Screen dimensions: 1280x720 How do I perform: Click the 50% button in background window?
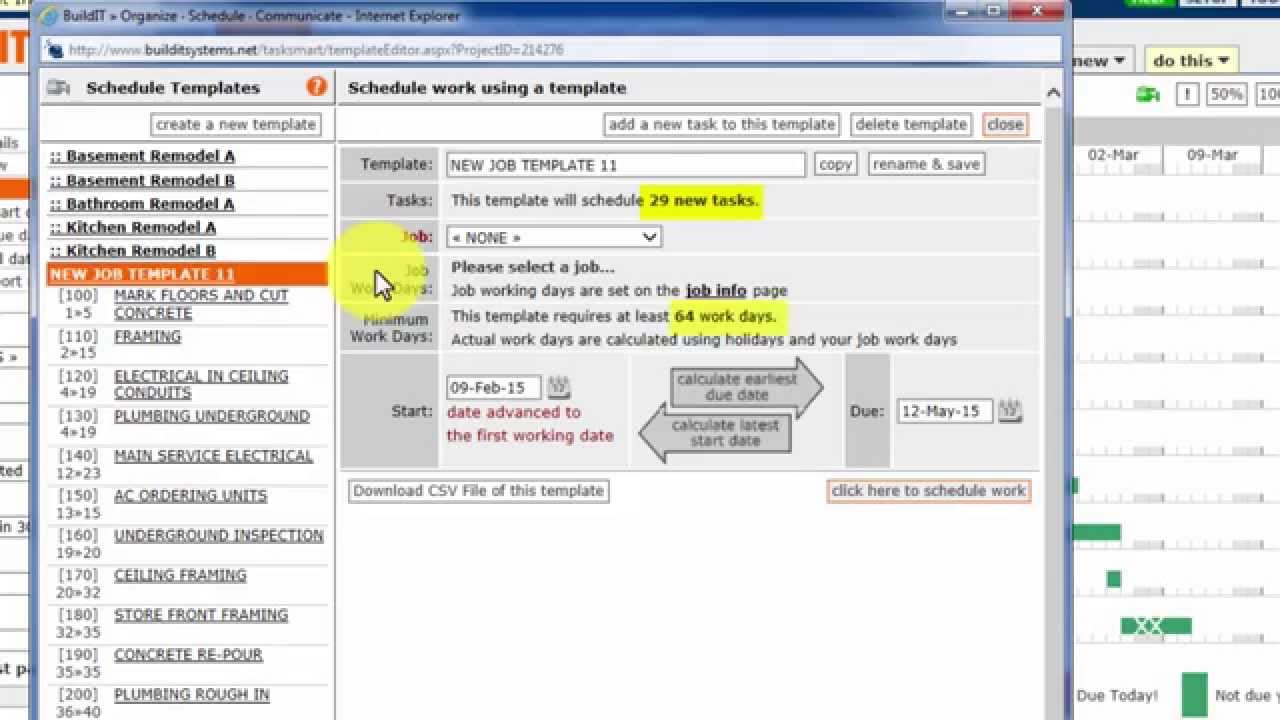pyautogui.click(x=1226, y=94)
